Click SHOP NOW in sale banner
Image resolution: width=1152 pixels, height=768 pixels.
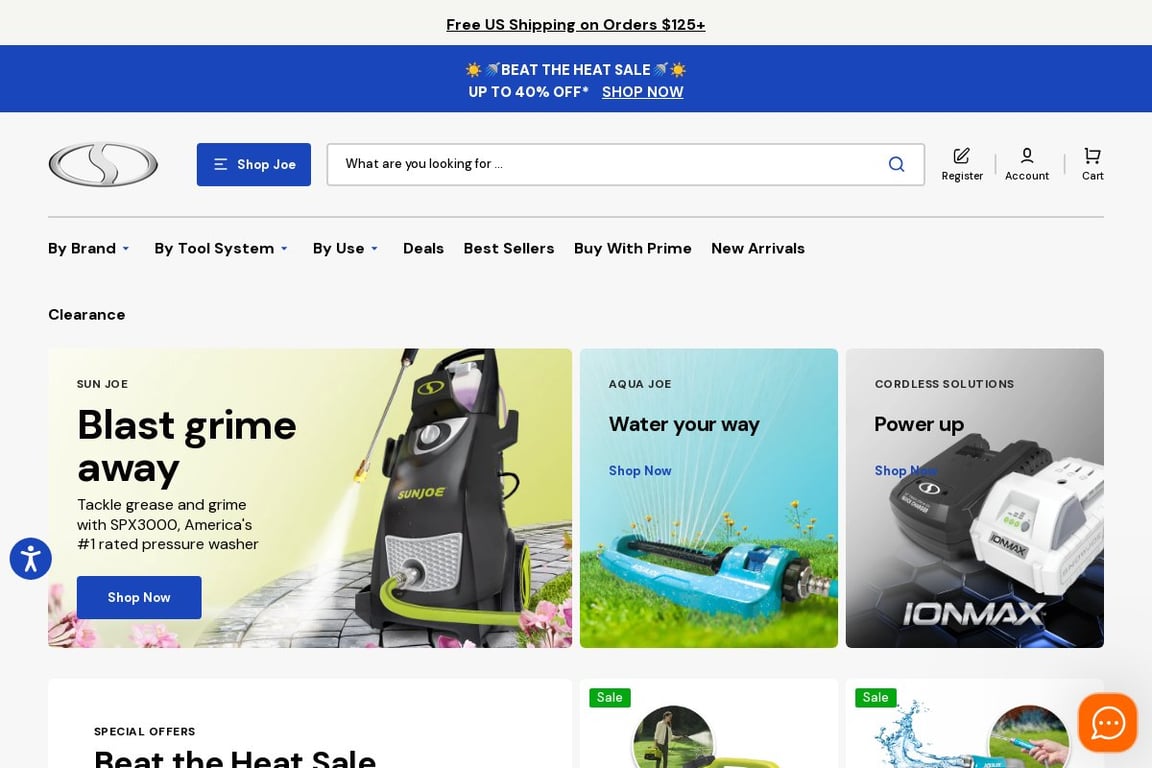[643, 92]
